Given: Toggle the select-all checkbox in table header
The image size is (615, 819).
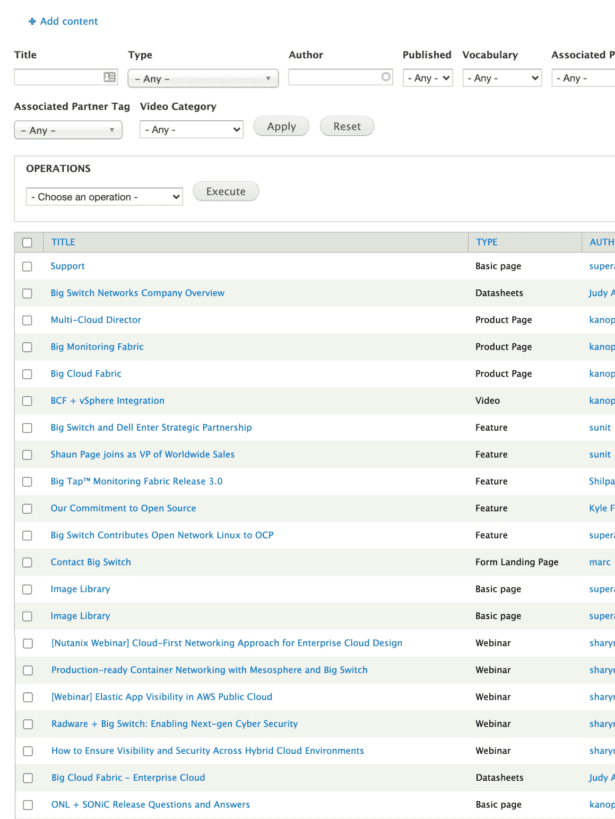Looking at the screenshot, I should (x=27, y=242).
